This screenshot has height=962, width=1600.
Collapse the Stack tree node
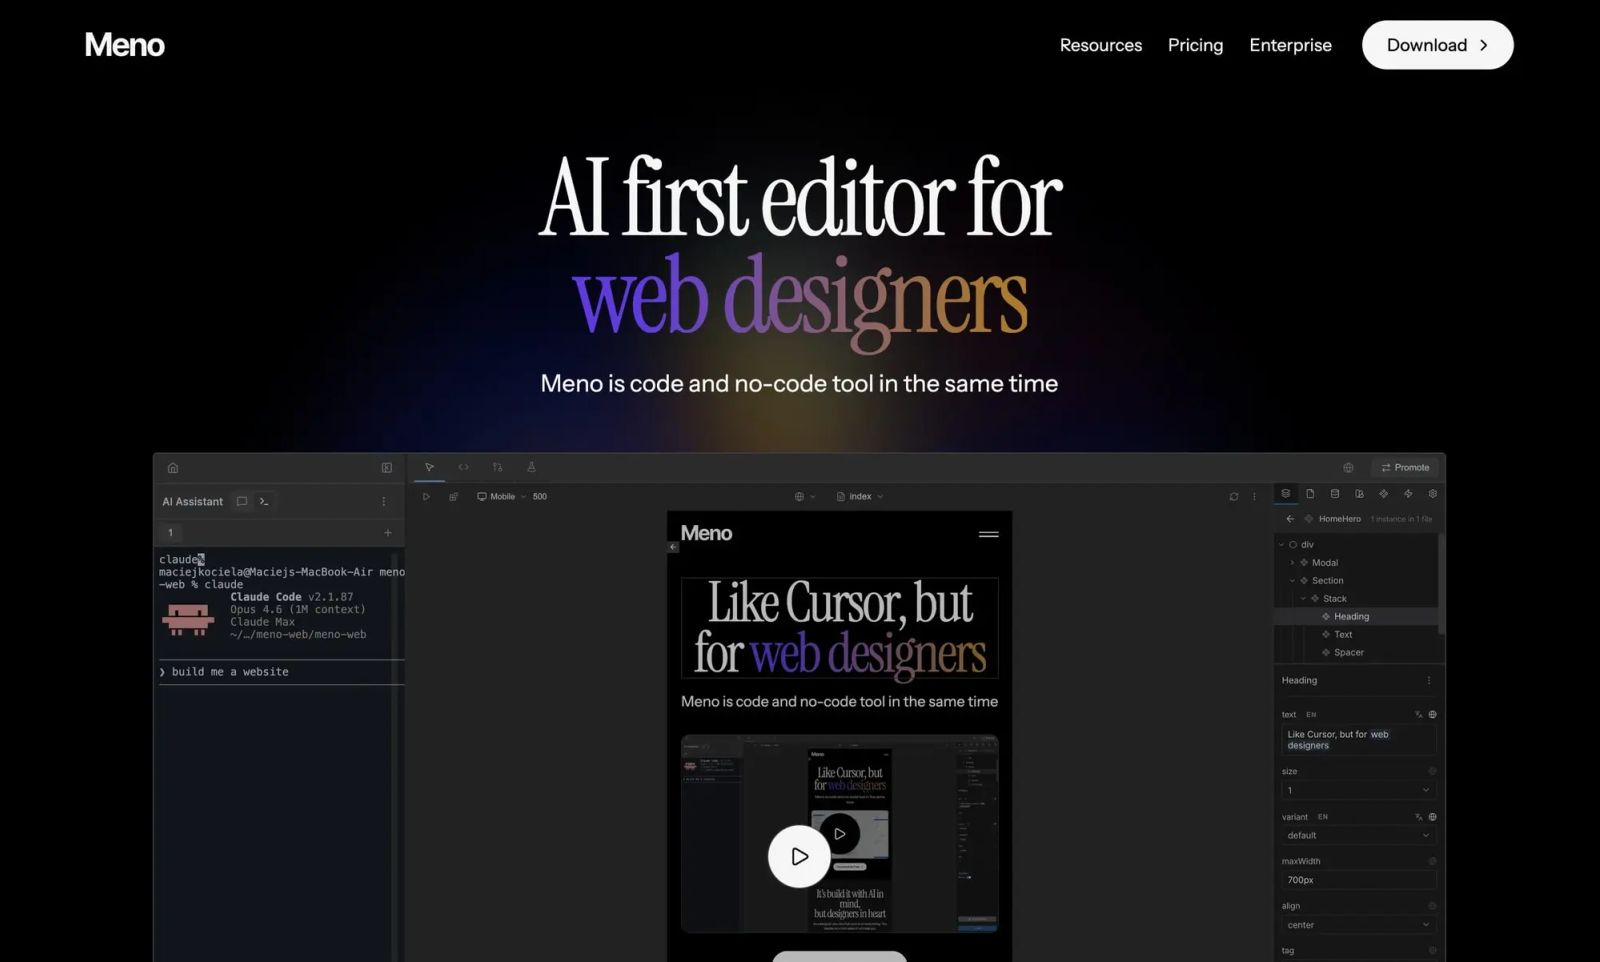(x=1303, y=599)
